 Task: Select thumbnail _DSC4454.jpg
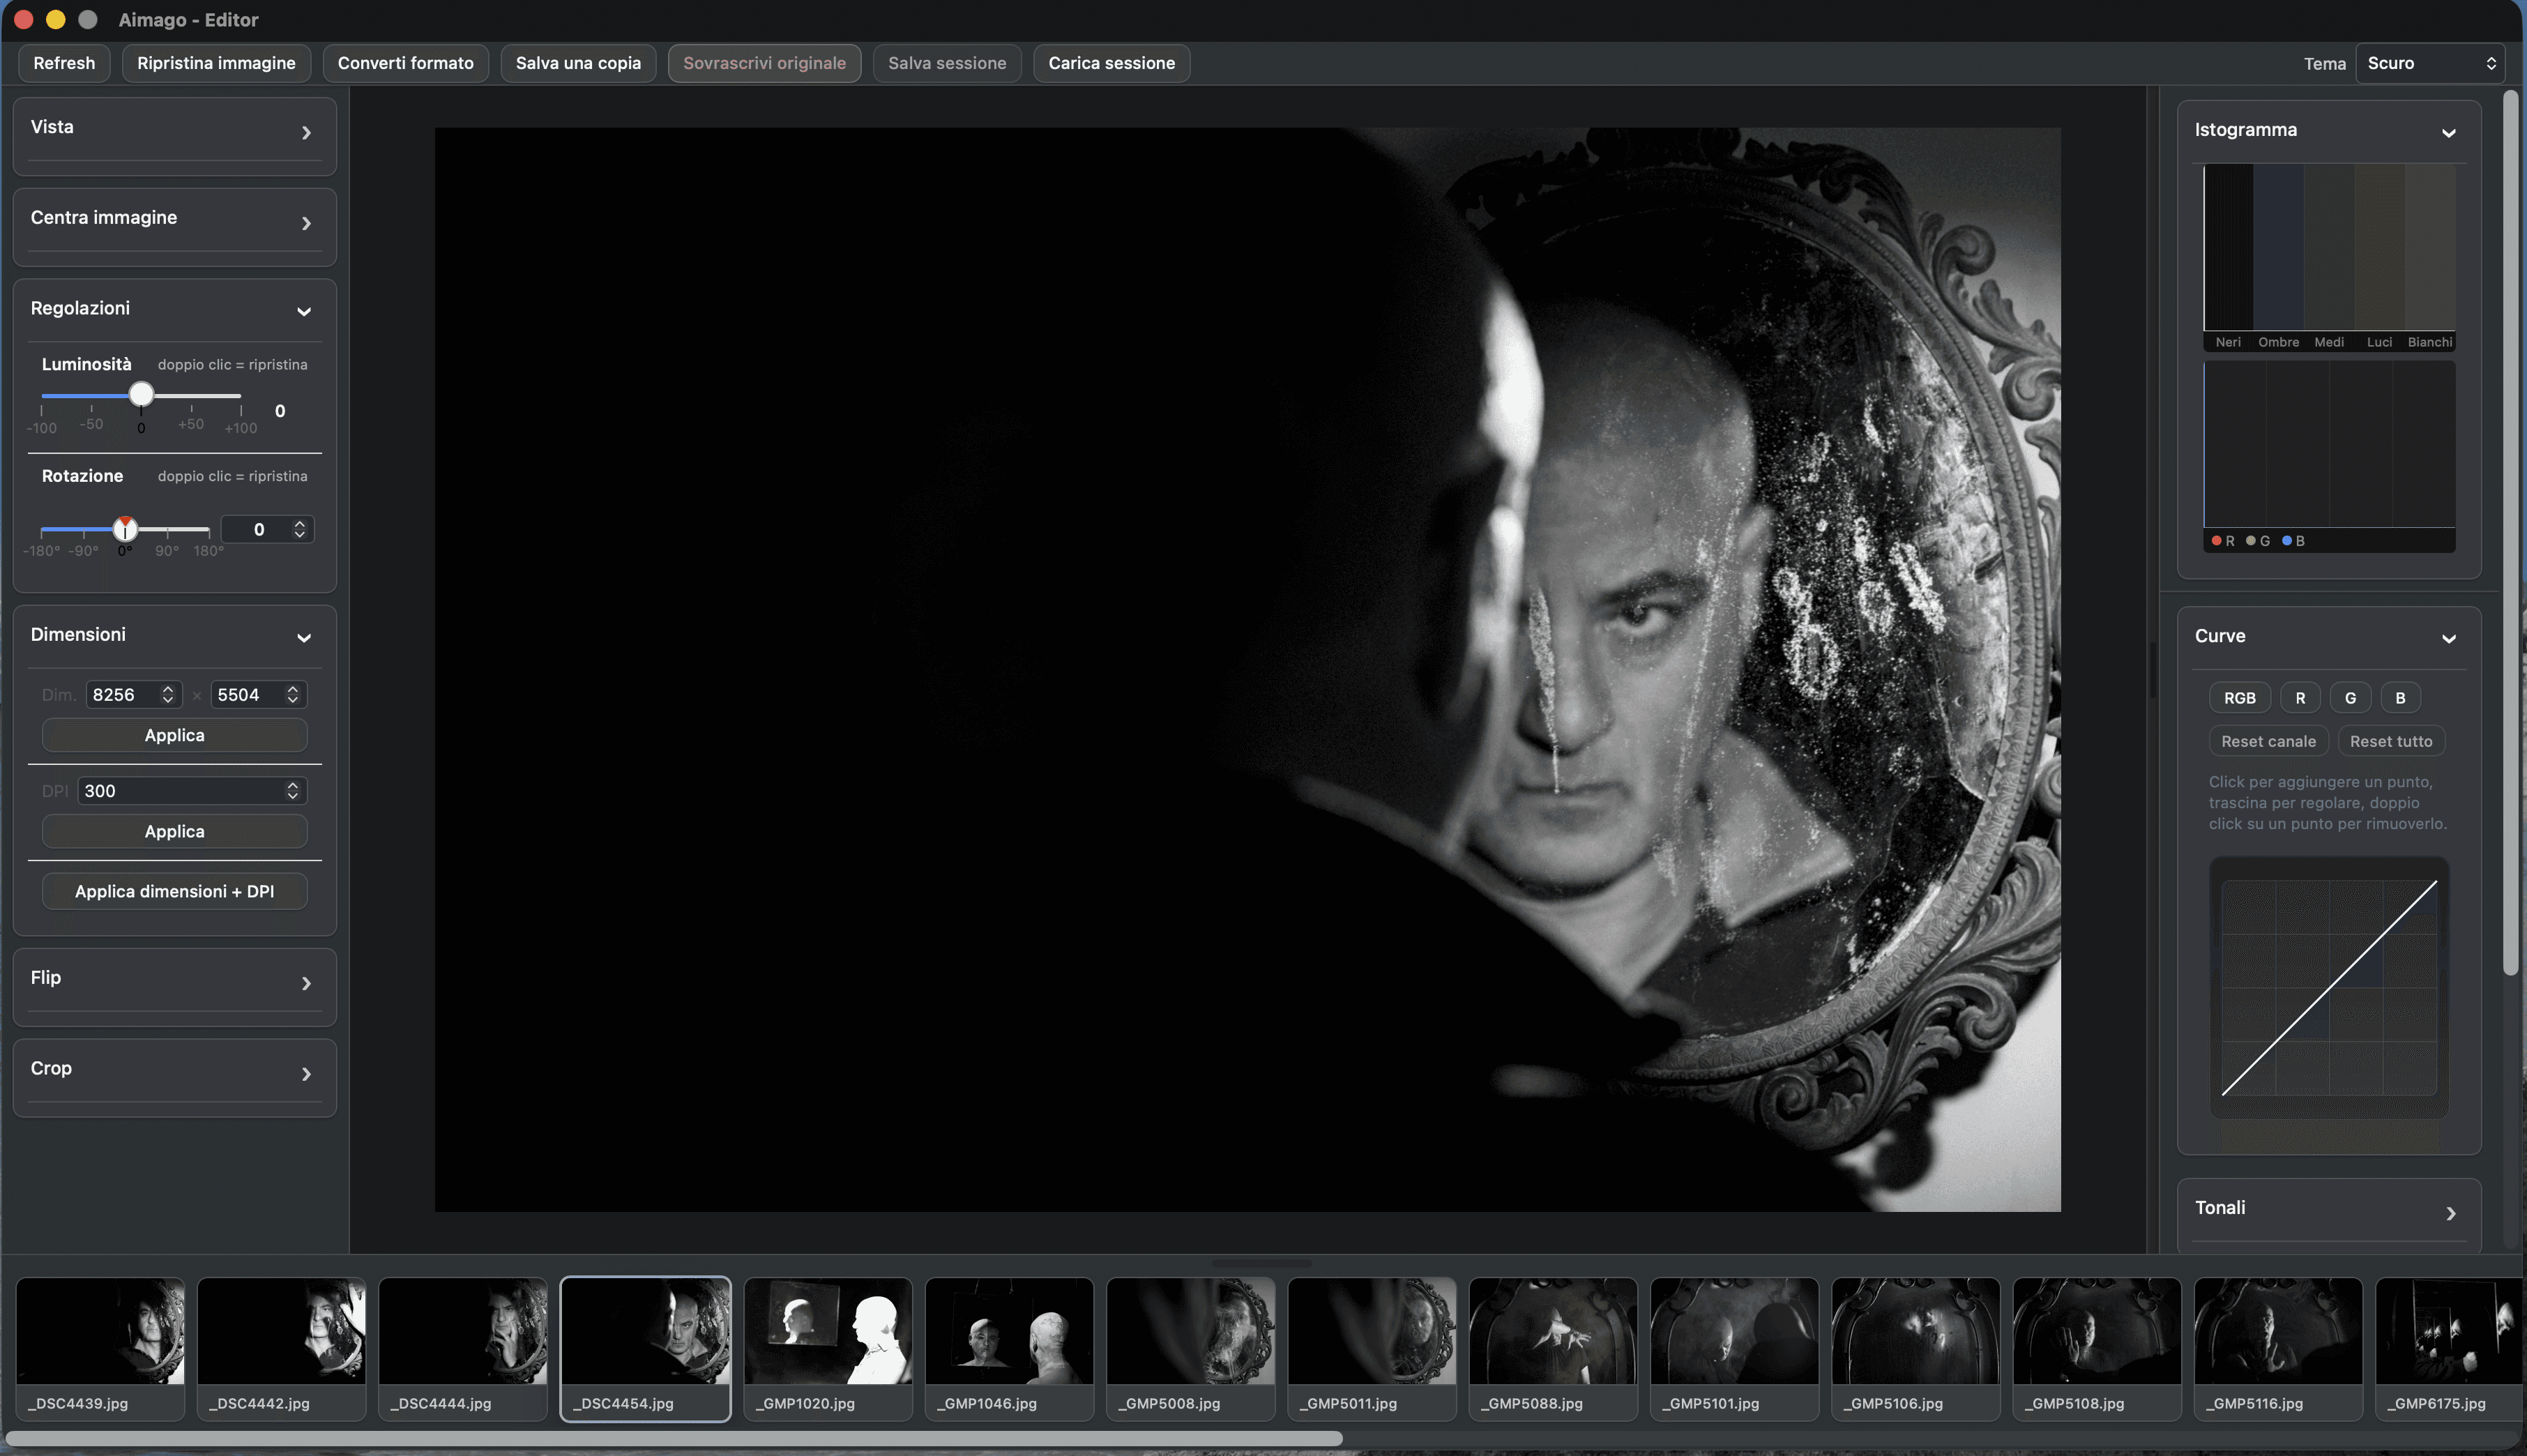coord(645,1348)
